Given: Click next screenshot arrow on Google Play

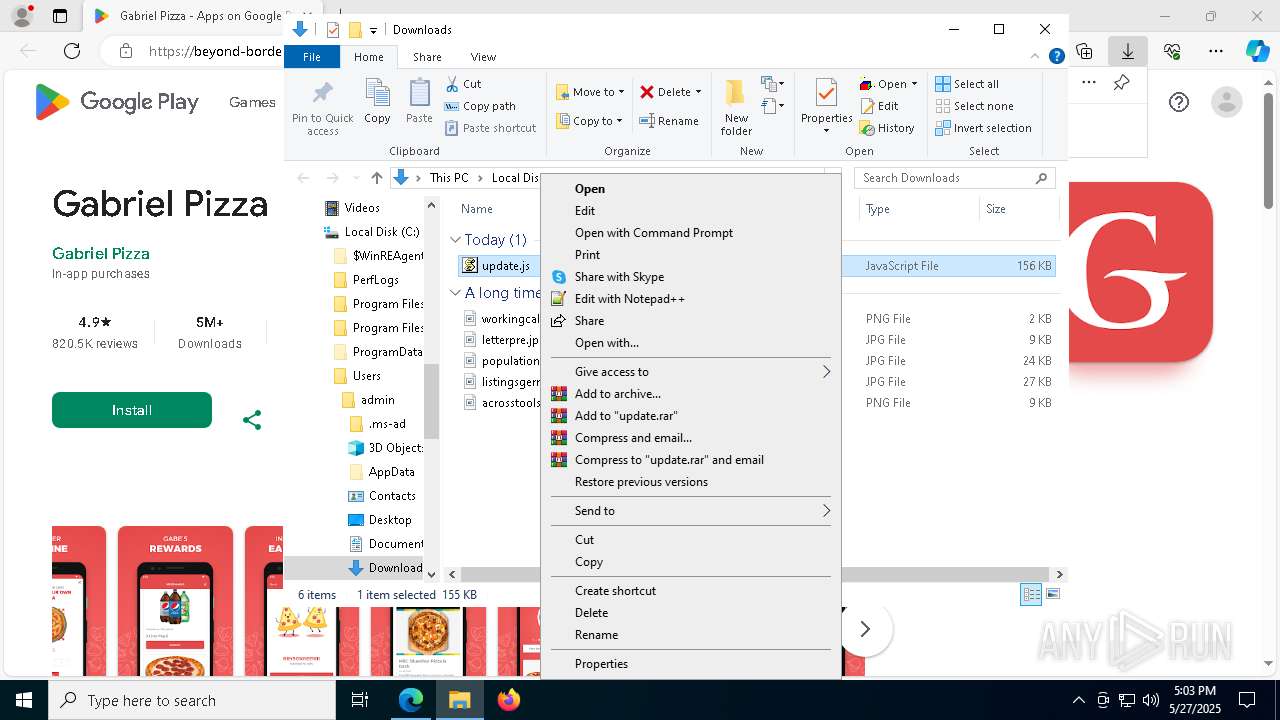Looking at the screenshot, I should [x=865, y=629].
